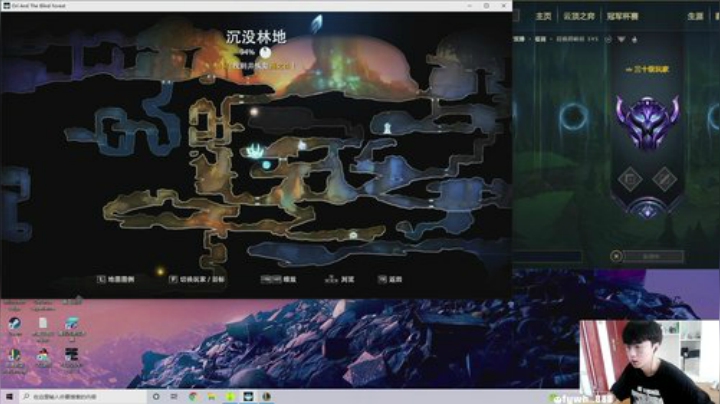
Task: Open the map legend (地图图例)
Action: (116, 279)
